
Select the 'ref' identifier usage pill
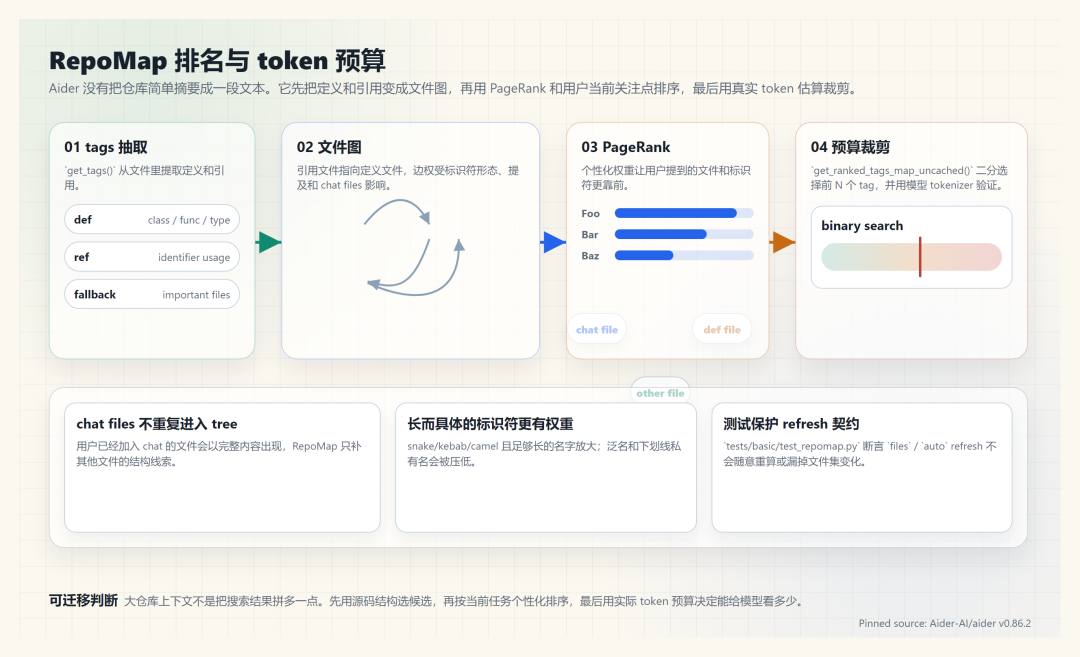(x=152, y=257)
